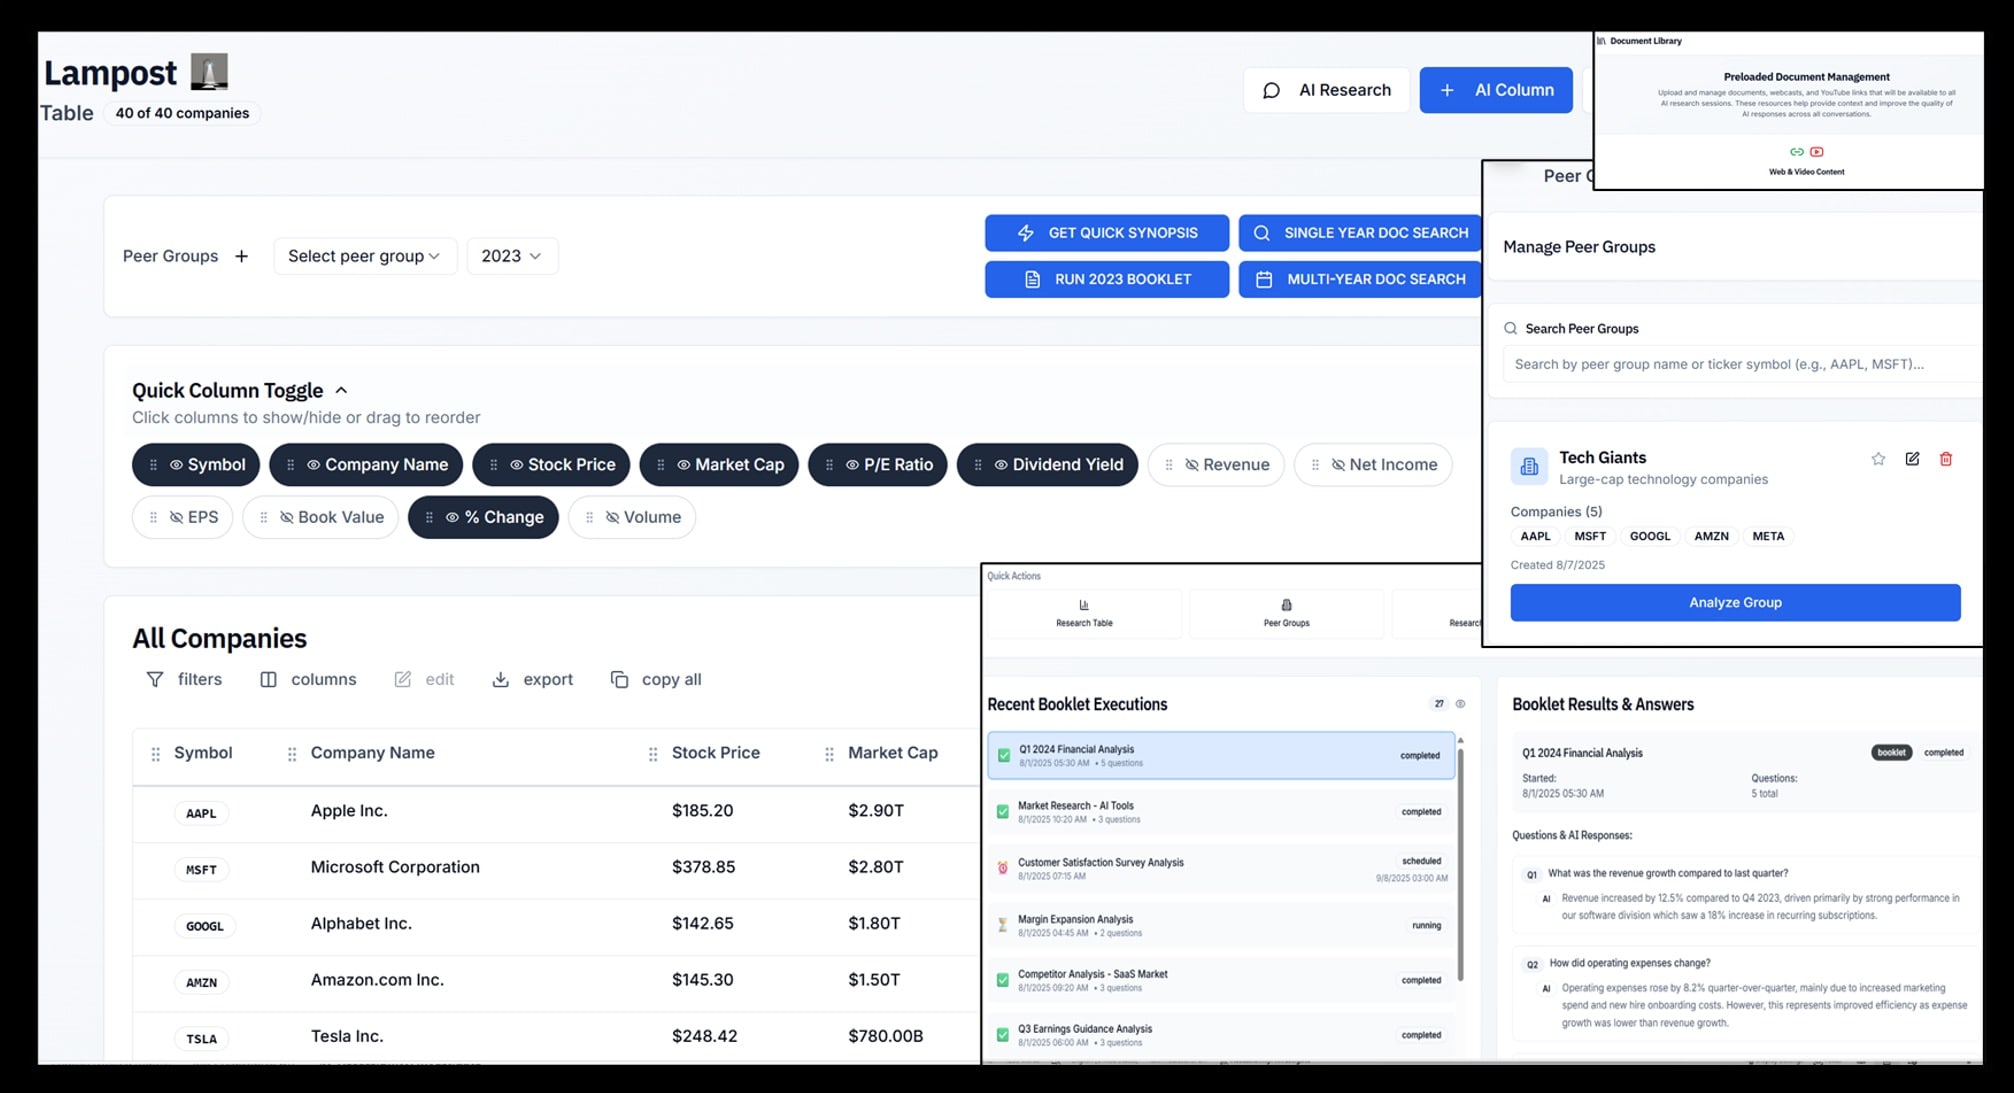Export the companies table
2014x1093 pixels.
pos(533,680)
